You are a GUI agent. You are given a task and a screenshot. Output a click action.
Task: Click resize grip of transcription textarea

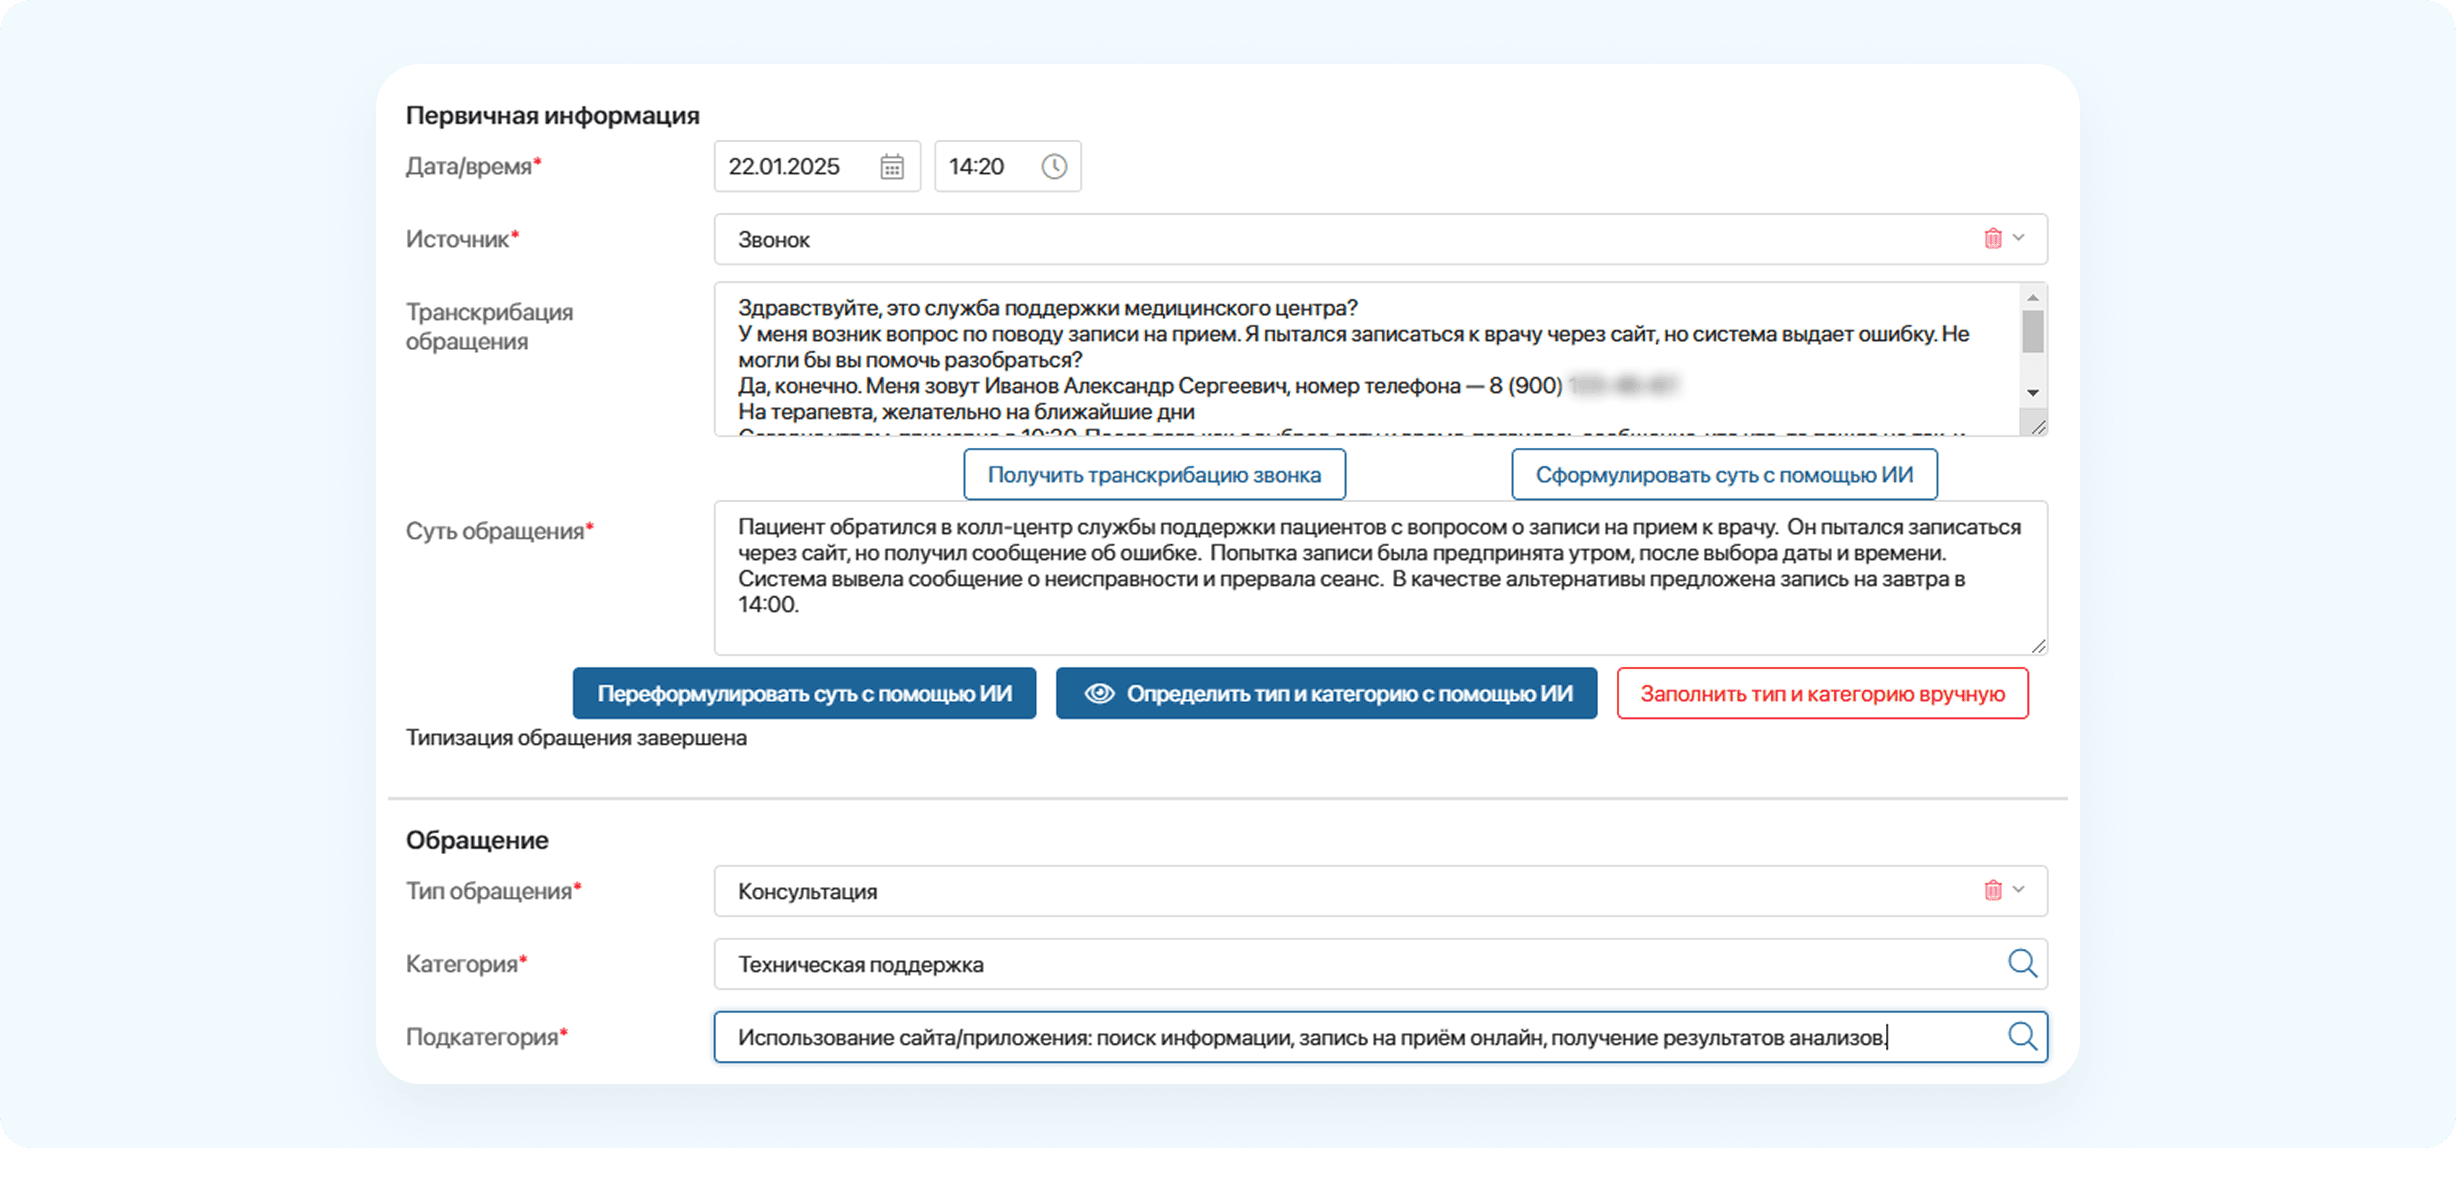2038,427
